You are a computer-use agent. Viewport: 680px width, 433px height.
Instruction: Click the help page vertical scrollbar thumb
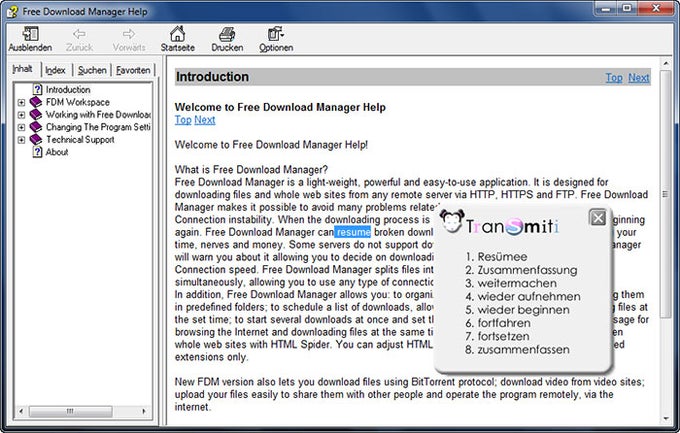[x=666, y=194]
